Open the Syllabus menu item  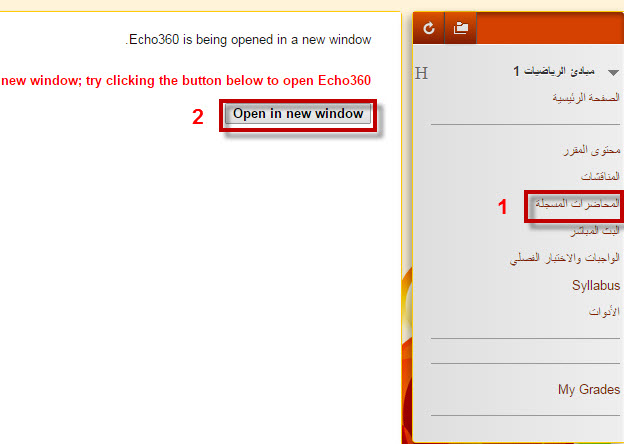coord(596,285)
